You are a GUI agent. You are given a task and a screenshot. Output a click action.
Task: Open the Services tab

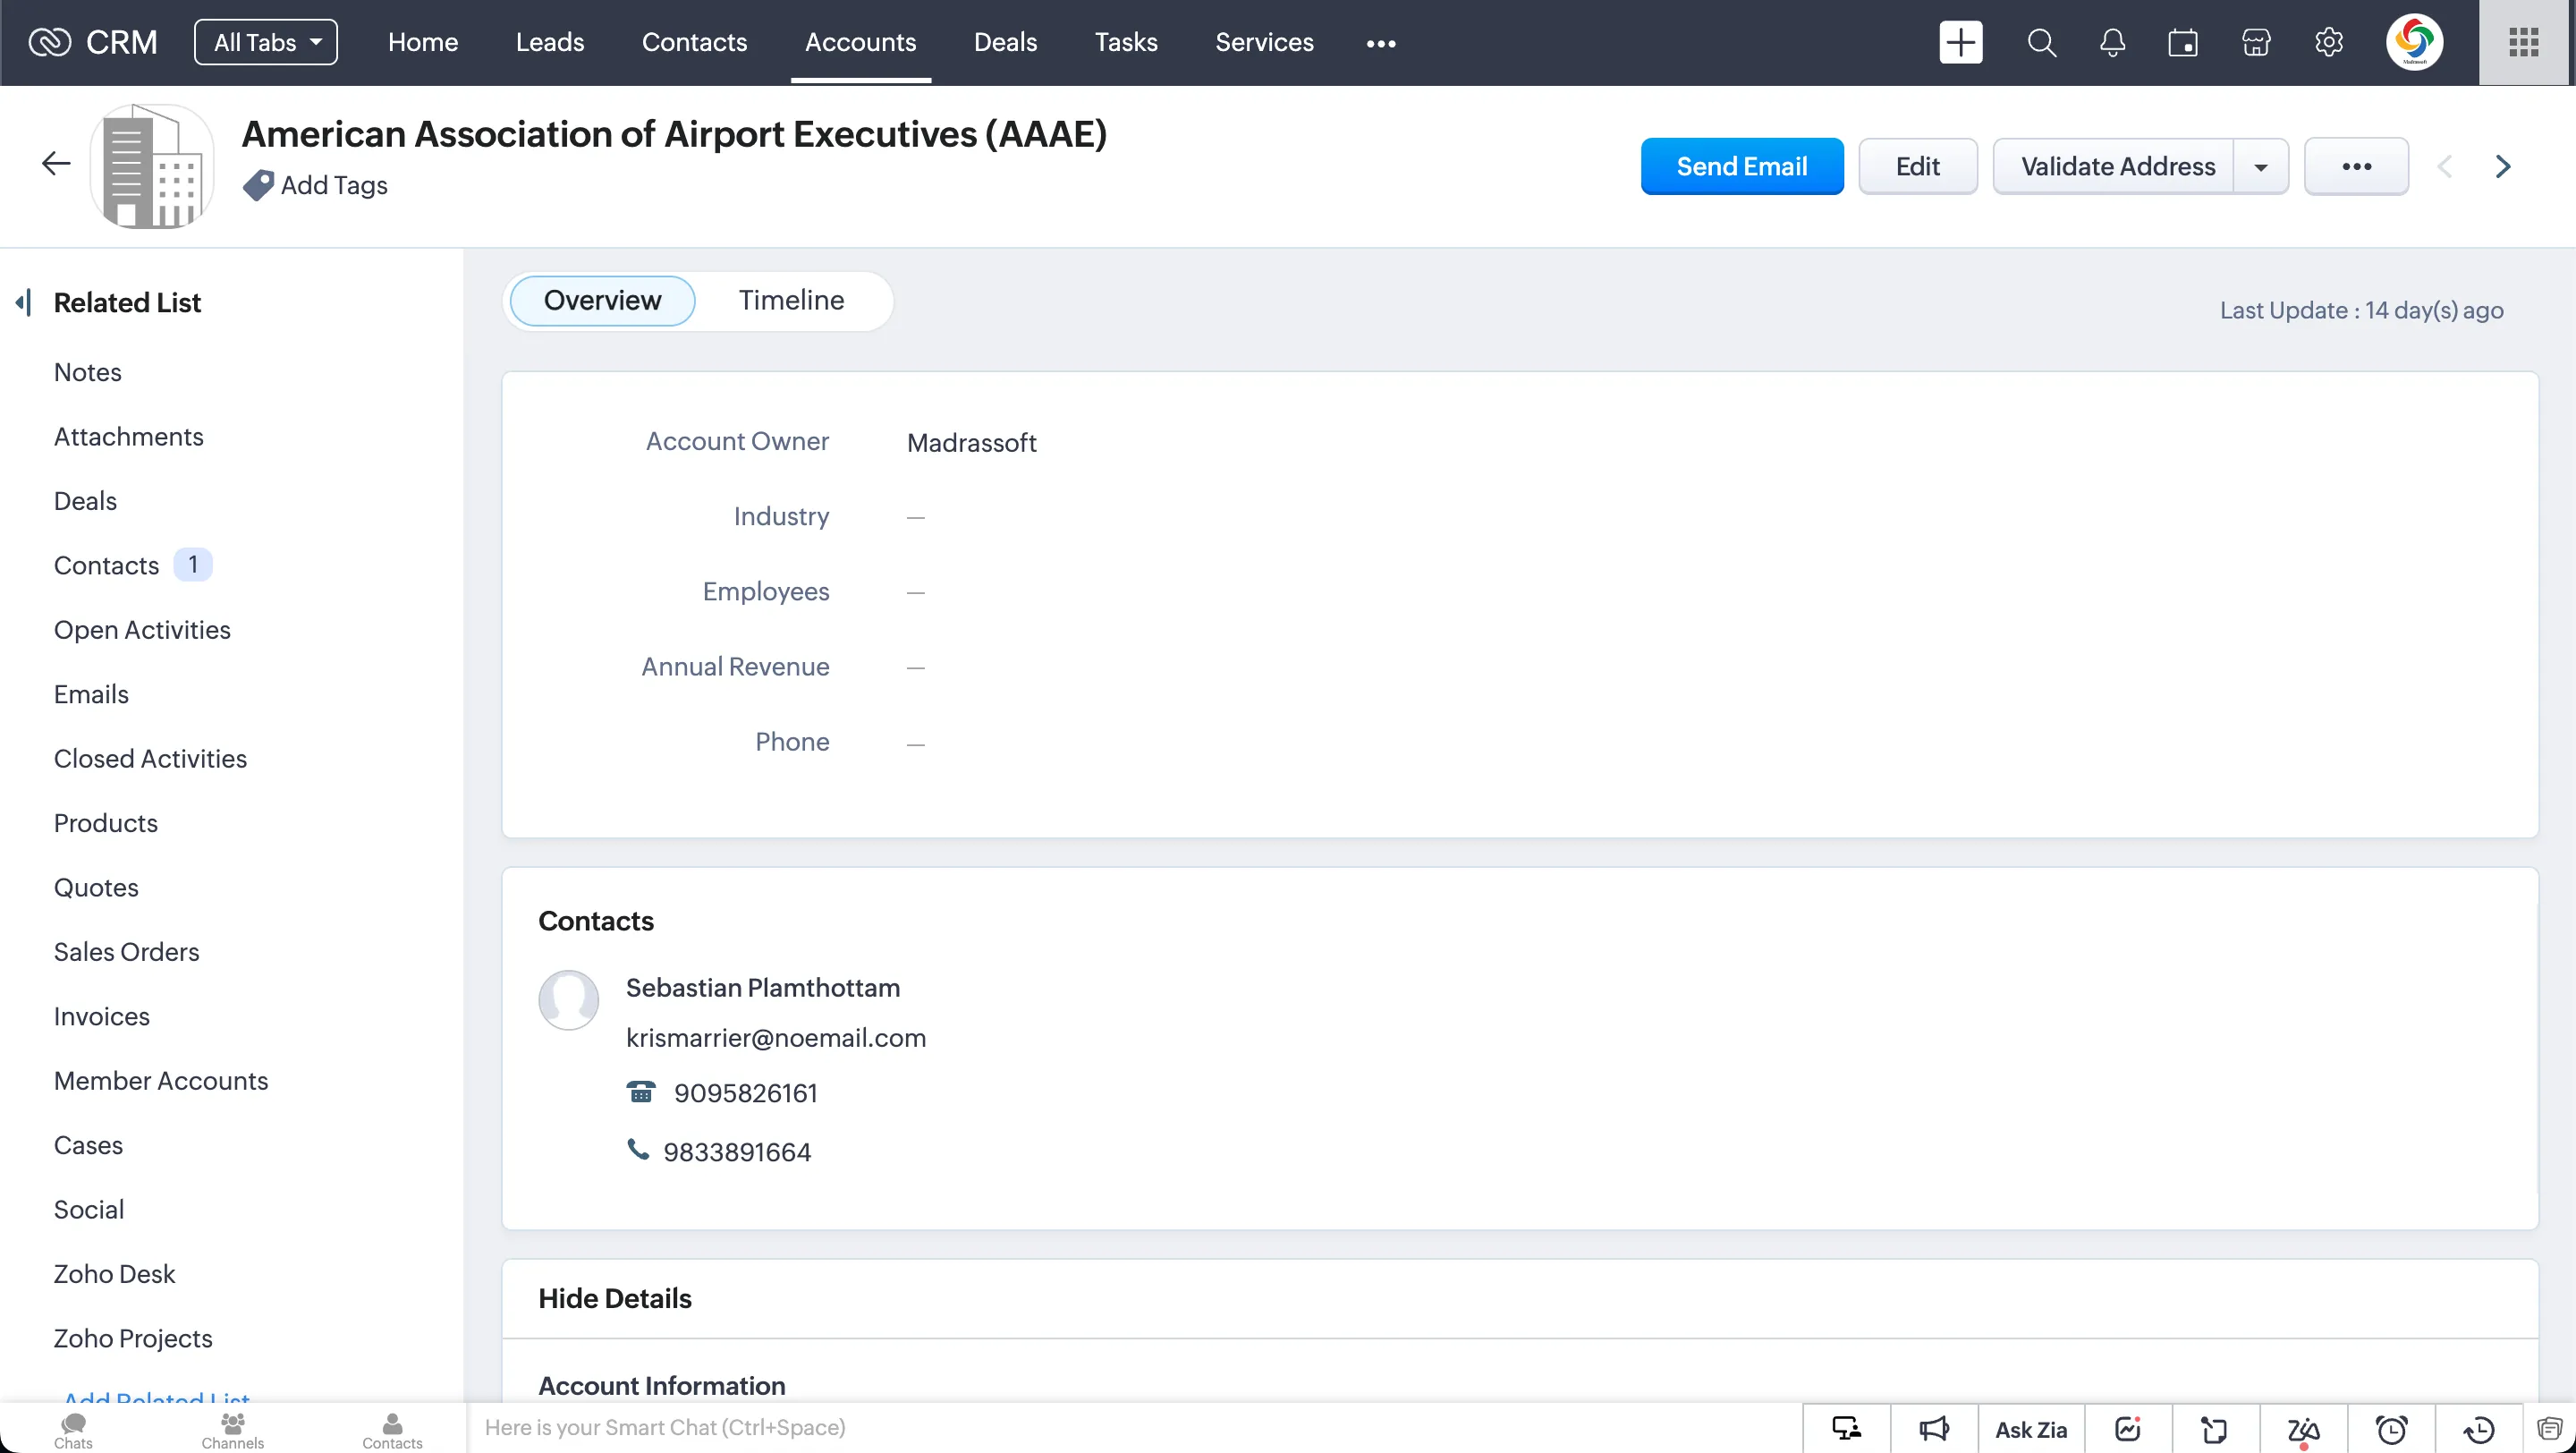tap(1264, 42)
